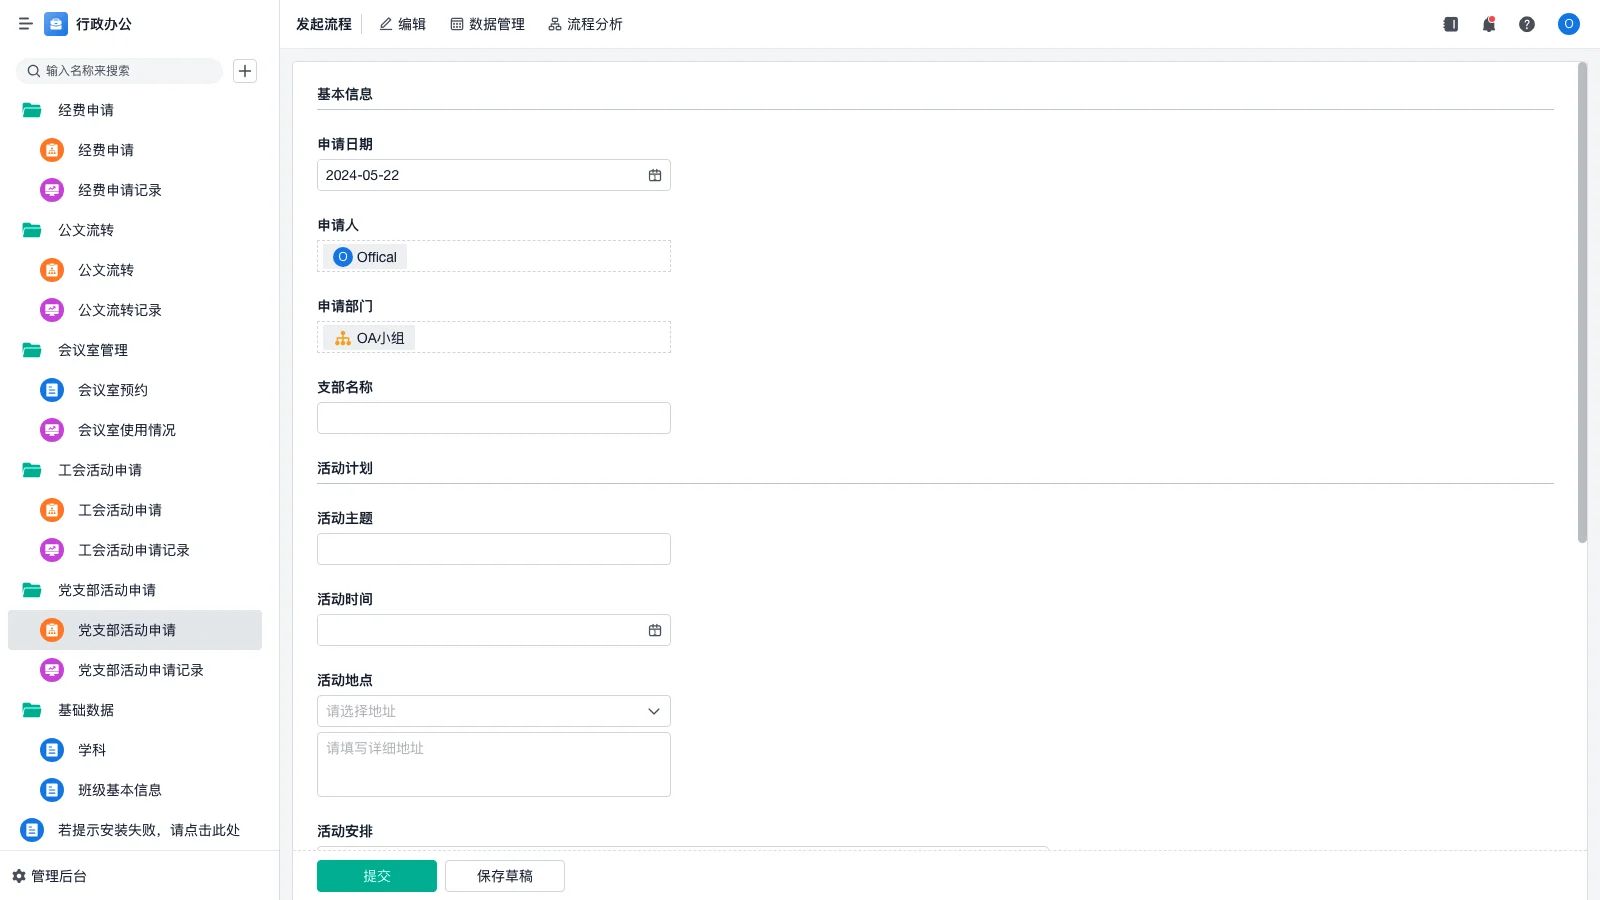Click the 工会活动申请记录 purple icon
Image resolution: width=1600 pixels, height=900 pixels.
(x=52, y=550)
